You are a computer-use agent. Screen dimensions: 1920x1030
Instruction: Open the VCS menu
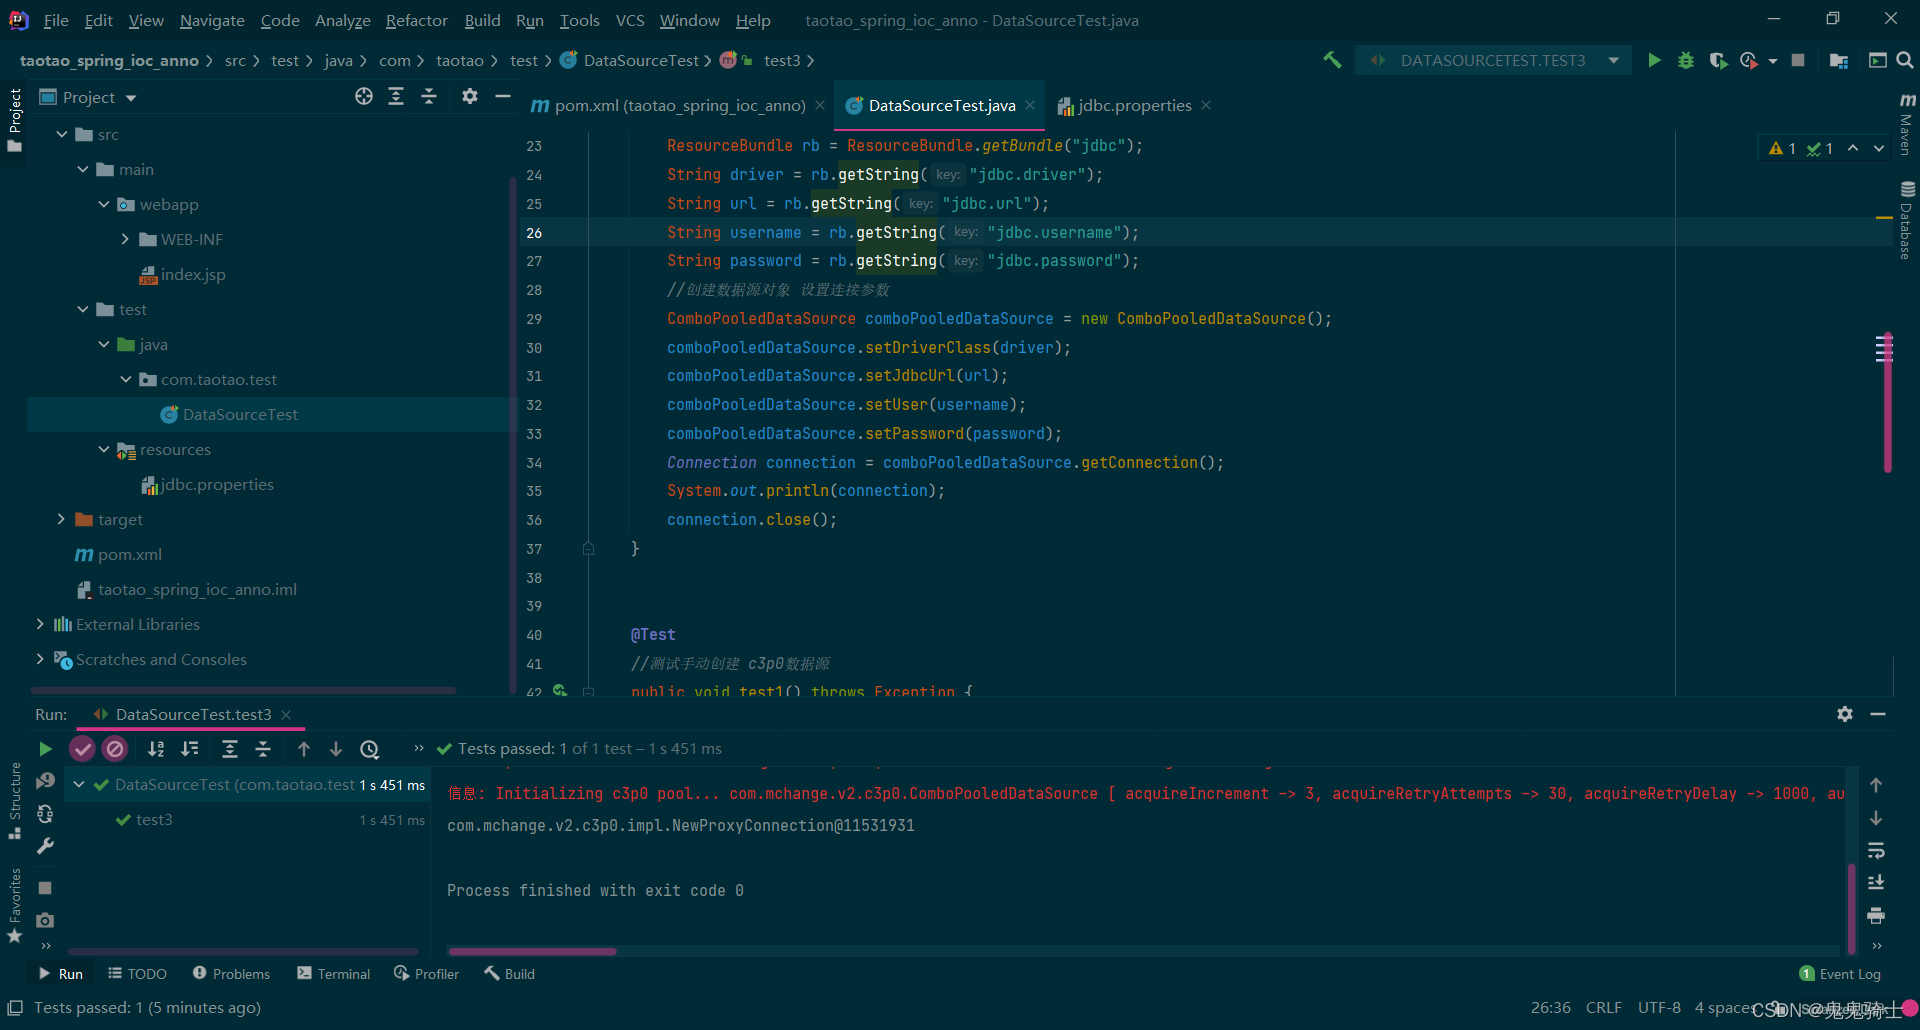point(630,20)
